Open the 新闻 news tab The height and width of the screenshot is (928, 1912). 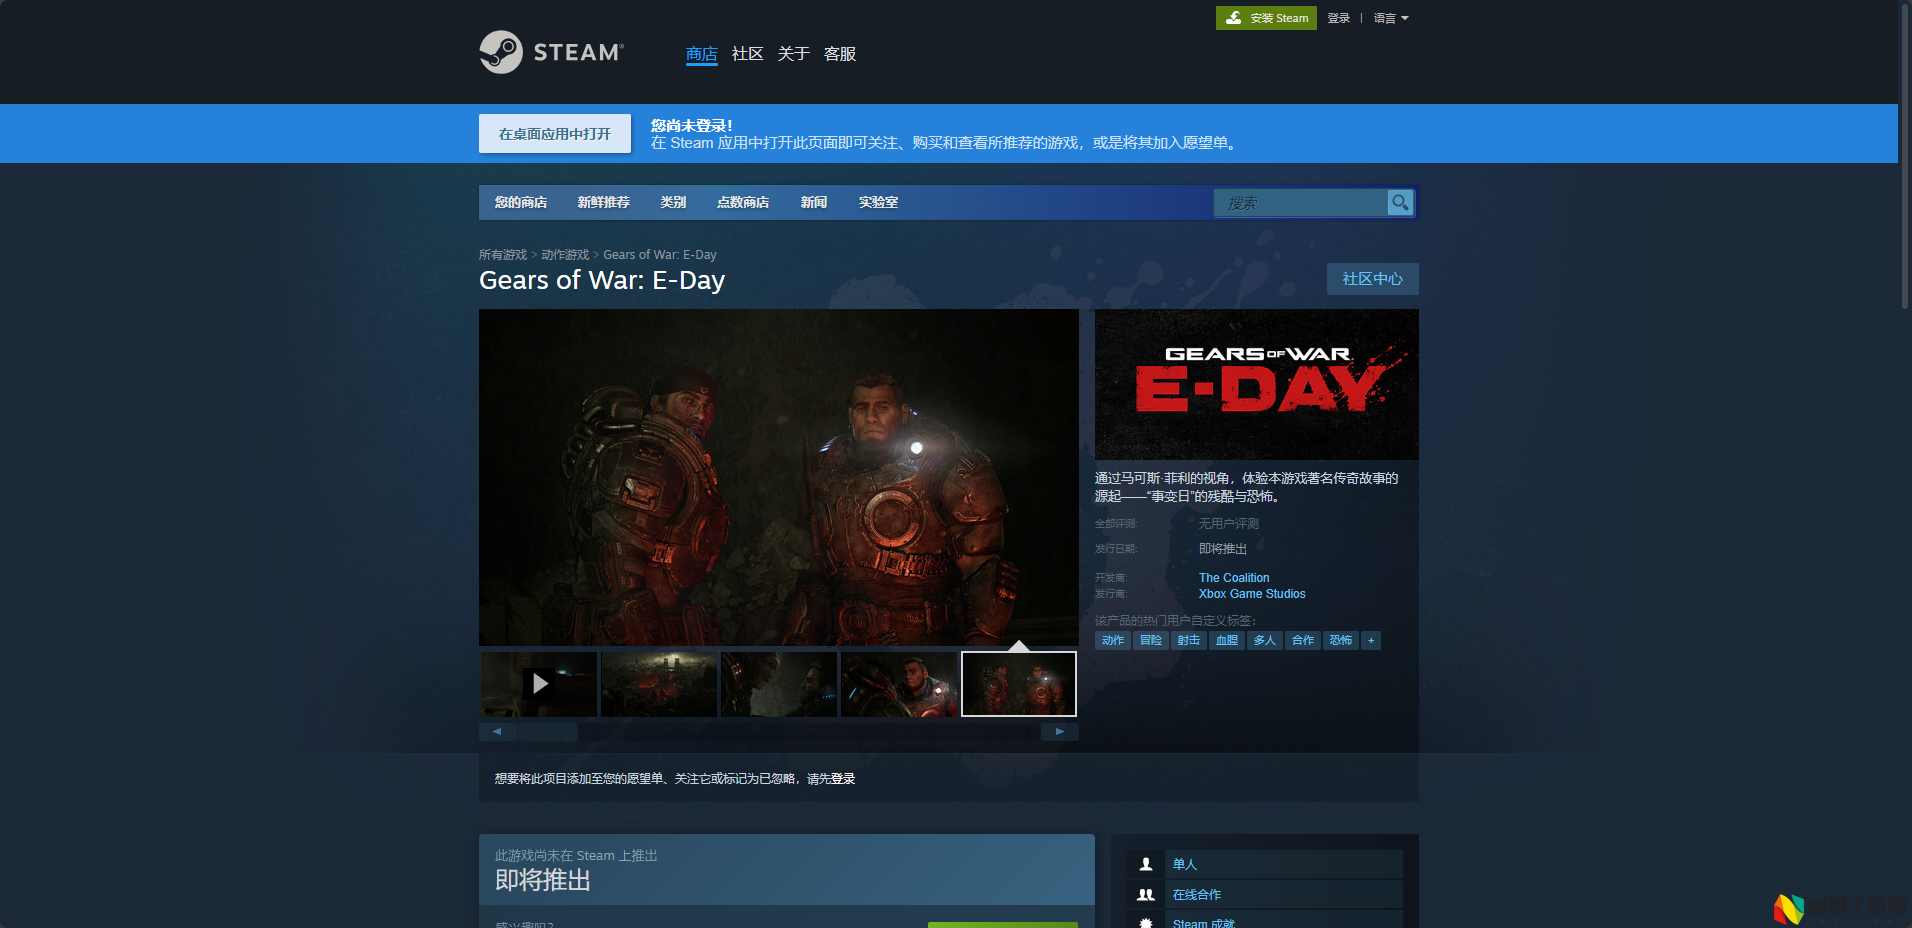pos(814,202)
